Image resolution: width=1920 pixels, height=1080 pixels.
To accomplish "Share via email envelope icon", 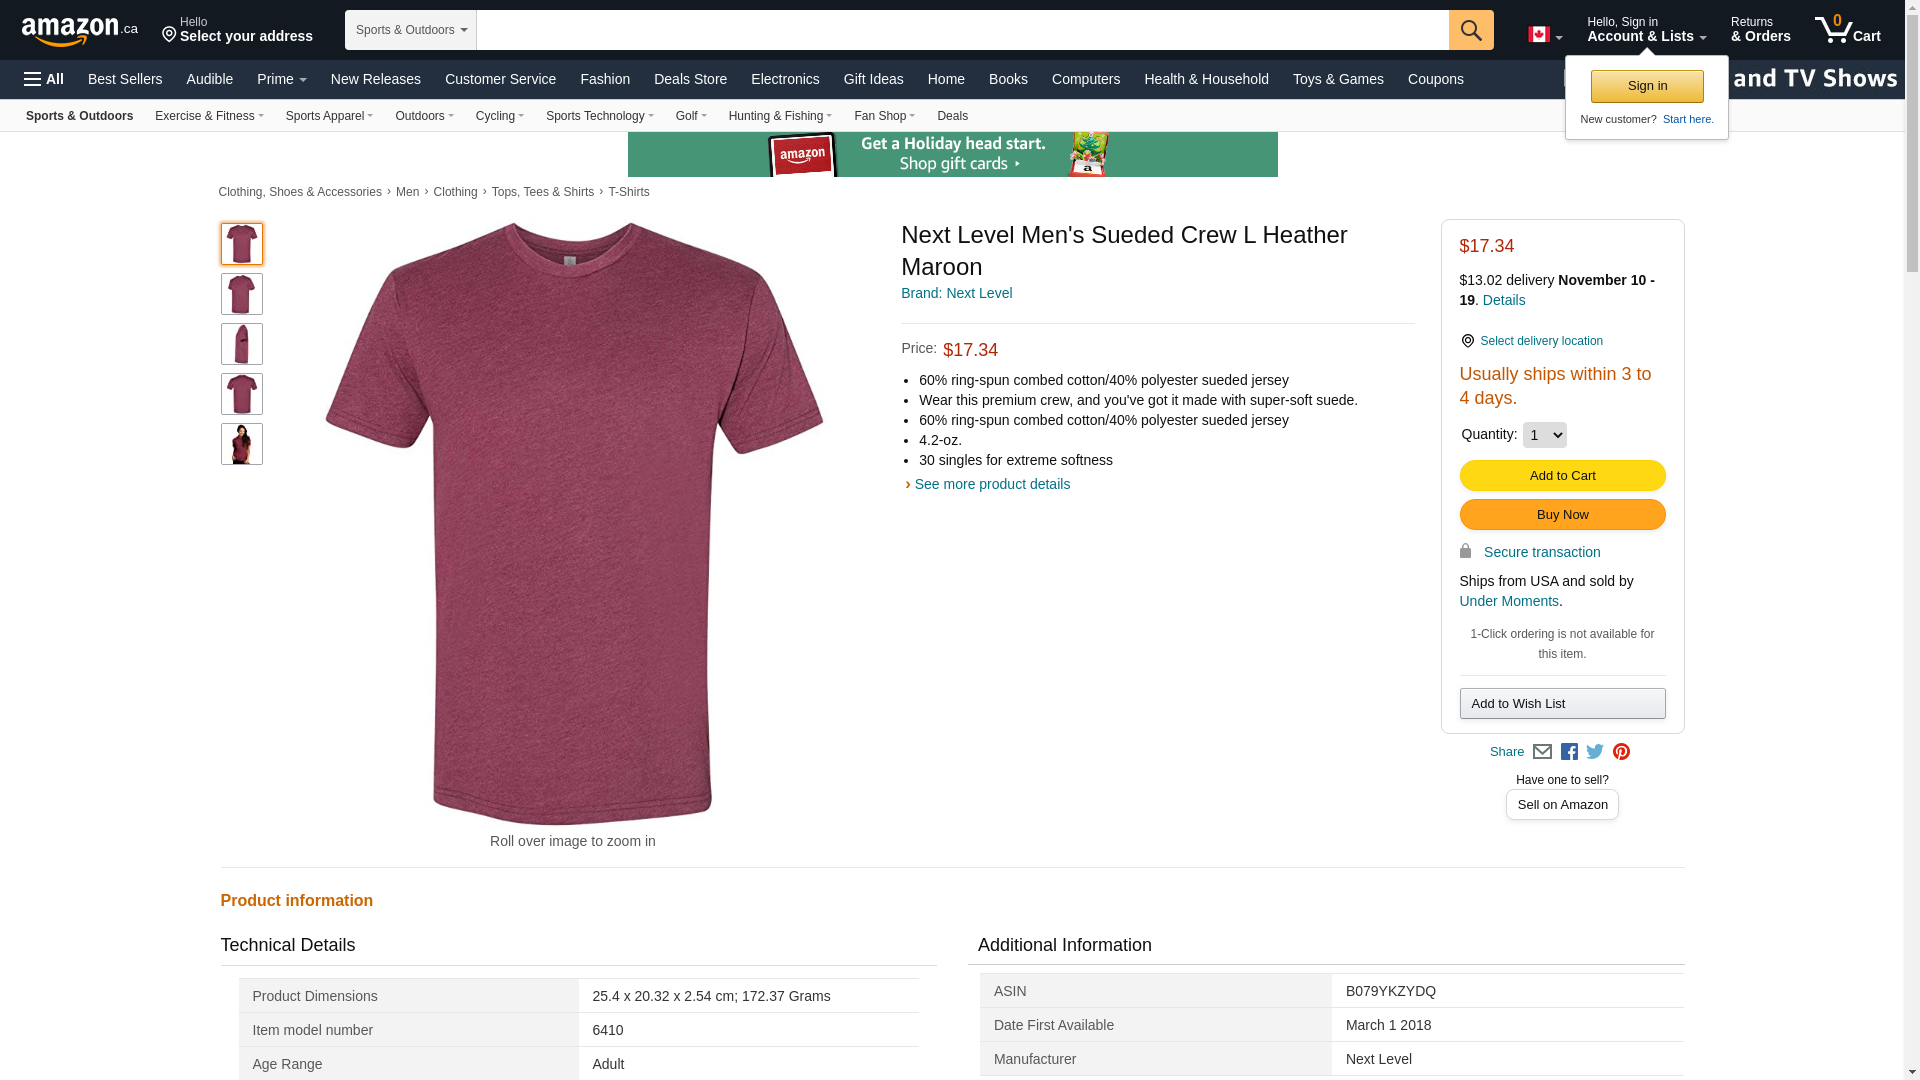I will click(1542, 752).
